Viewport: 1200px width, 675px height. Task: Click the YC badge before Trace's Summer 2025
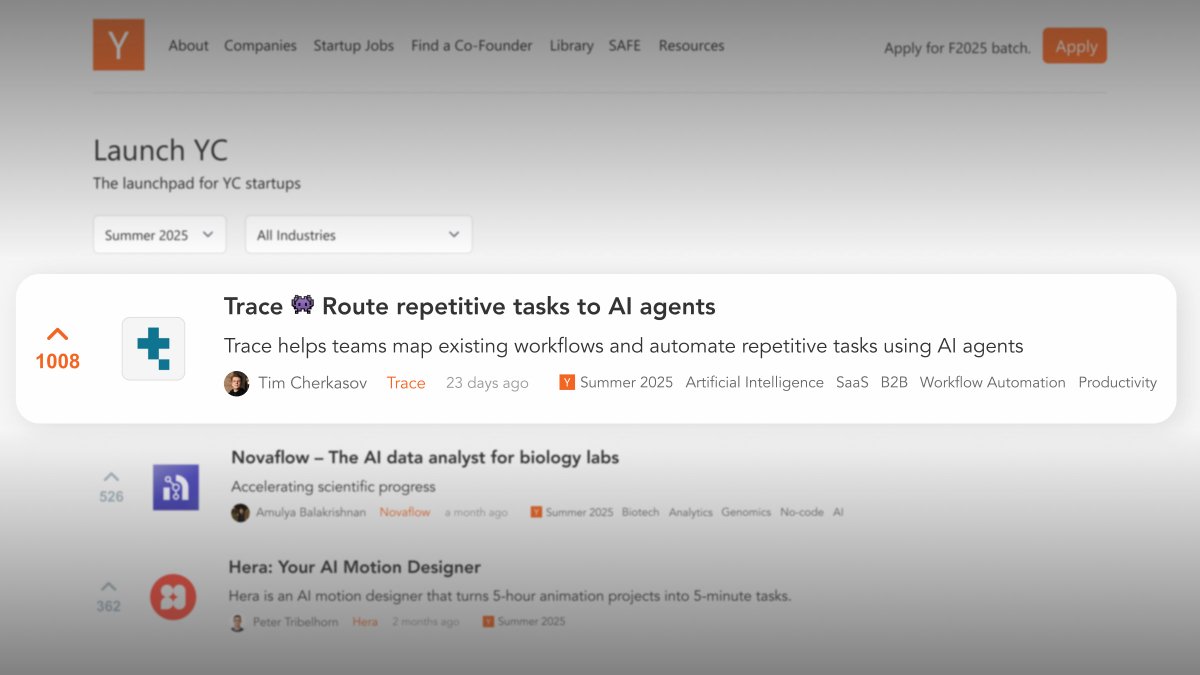coord(567,383)
